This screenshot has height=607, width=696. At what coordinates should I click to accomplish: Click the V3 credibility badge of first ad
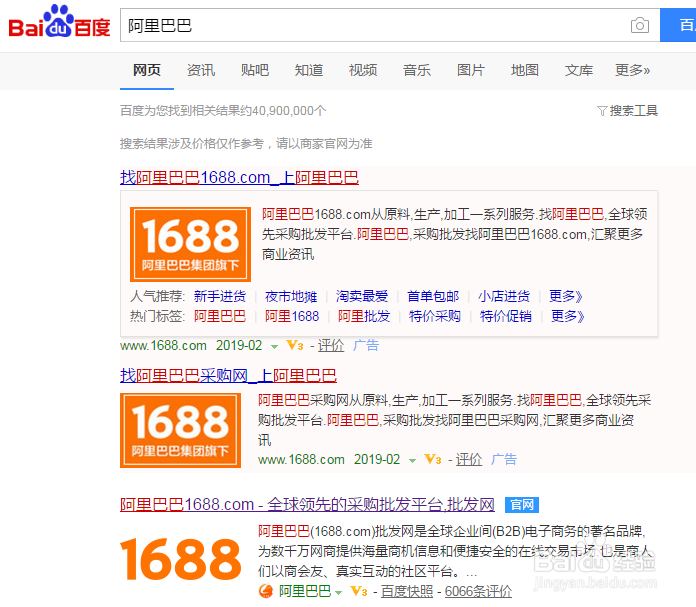[x=295, y=345]
